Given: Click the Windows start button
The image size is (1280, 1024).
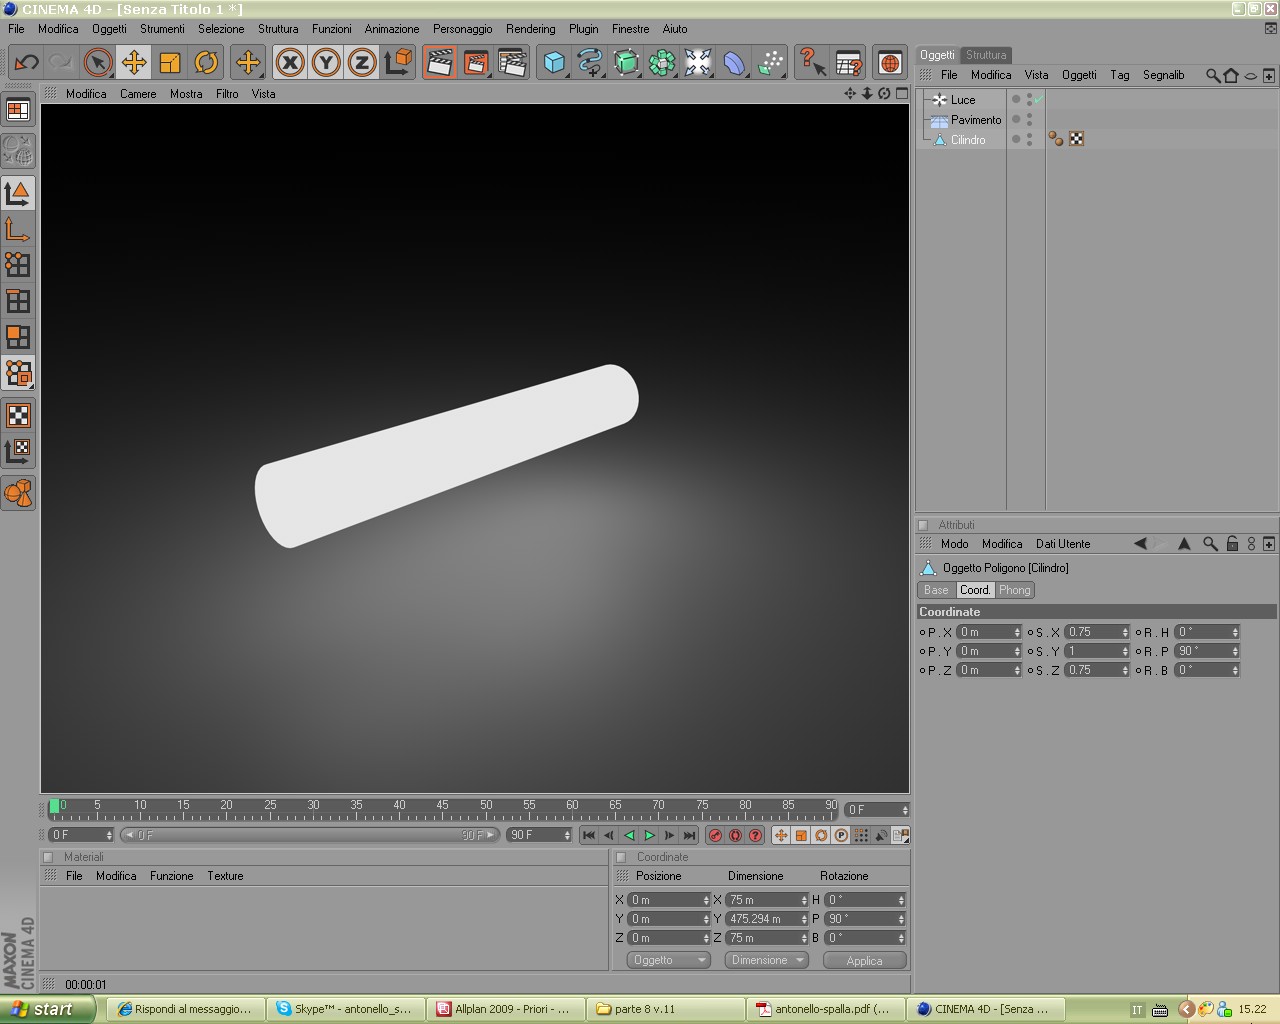Looking at the screenshot, I should (48, 1009).
